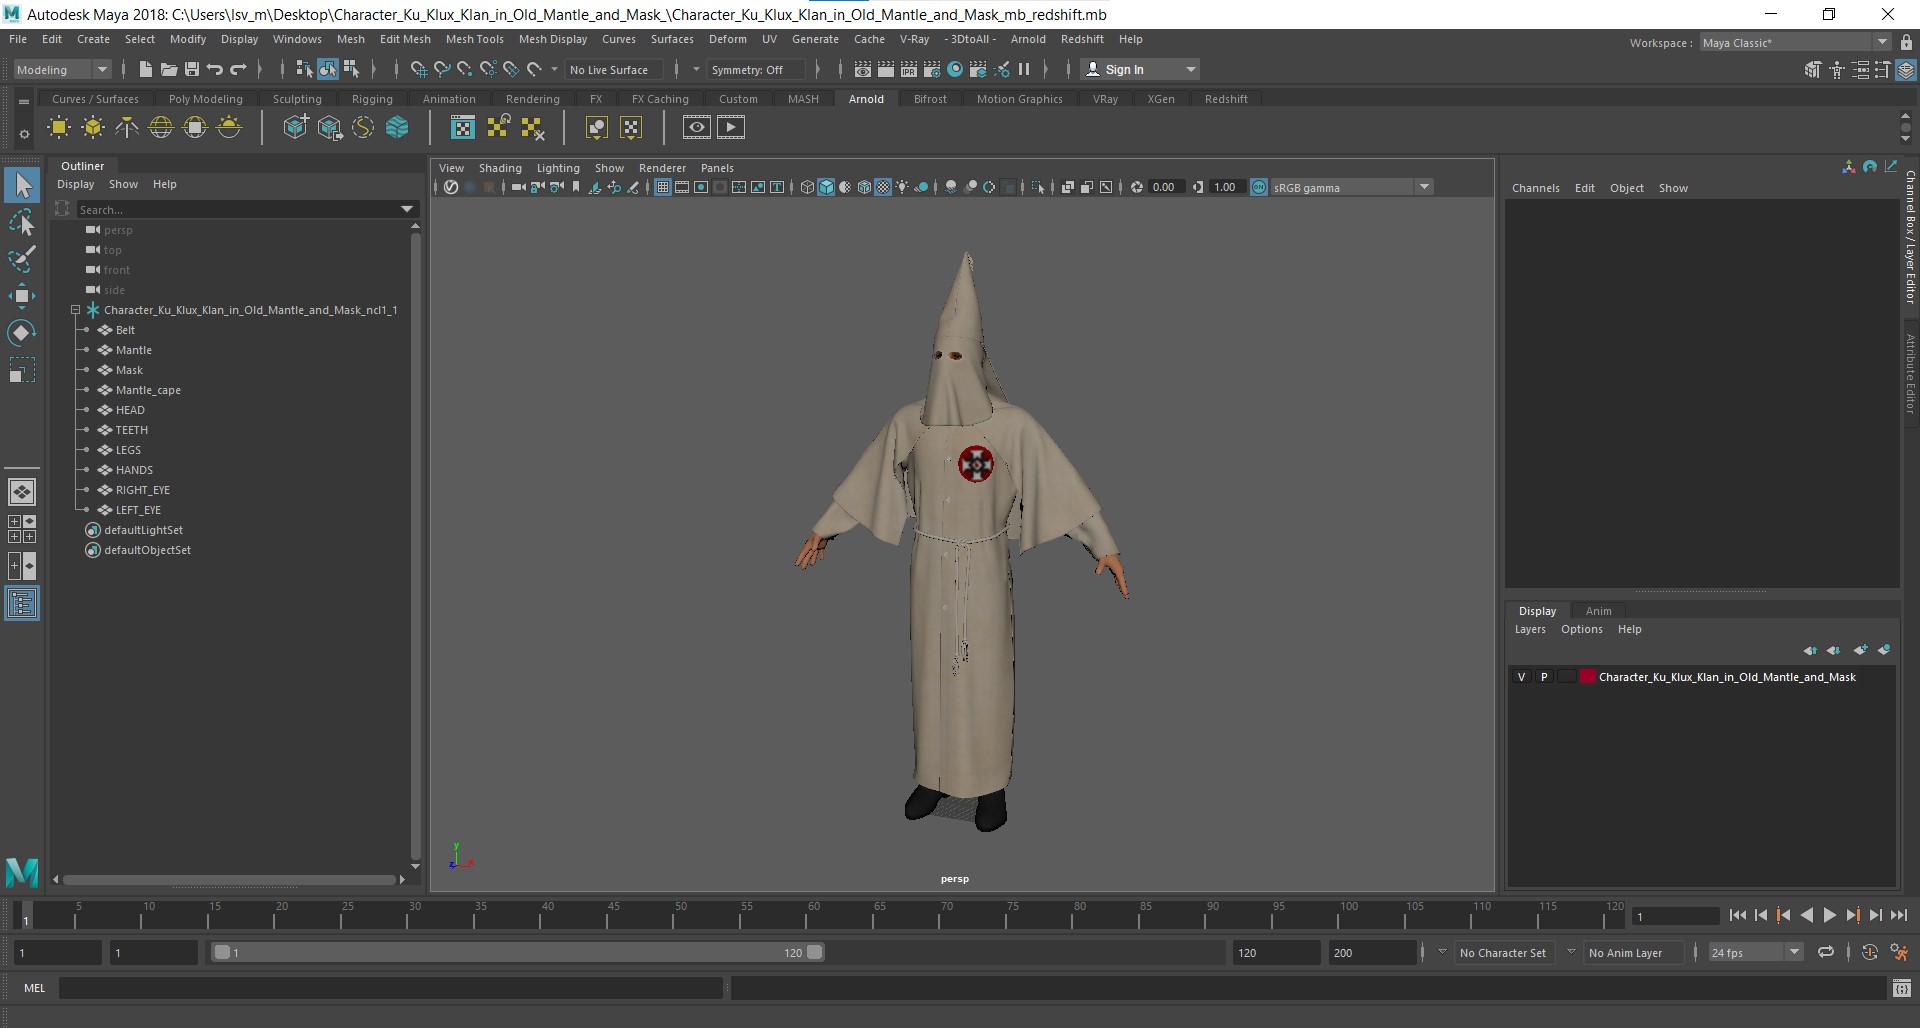Image resolution: width=1920 pixels, height=1028 pixels.
Task: Click the red layer color swatch
Action: click(x=1587, y=677)
